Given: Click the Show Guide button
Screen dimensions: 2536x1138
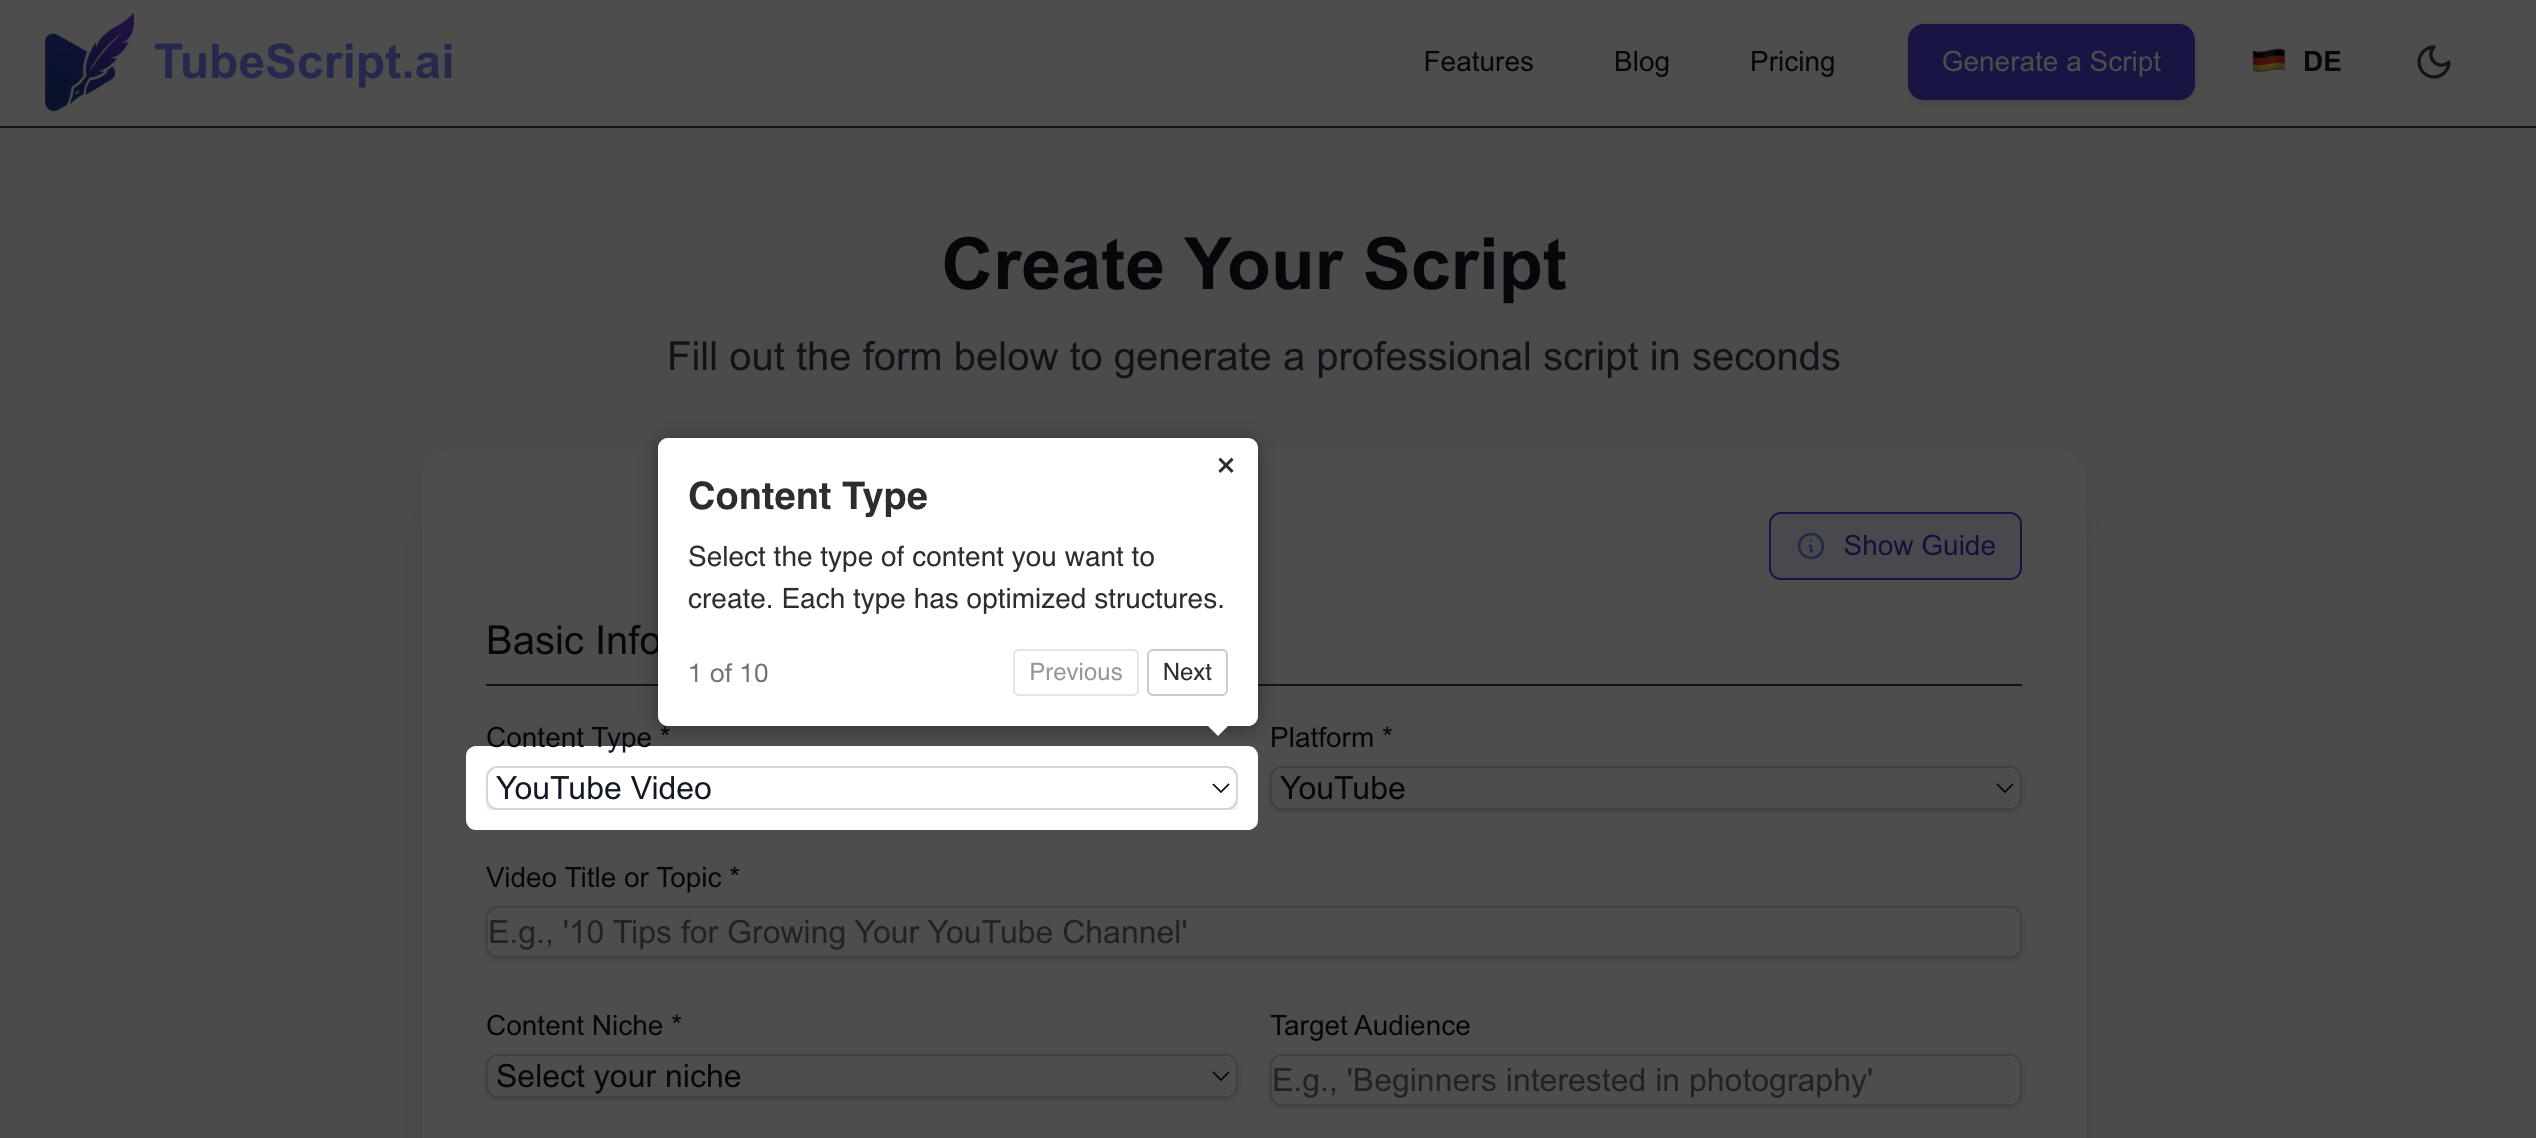Looking at the screenshot, I should [x=1895, y=546].
